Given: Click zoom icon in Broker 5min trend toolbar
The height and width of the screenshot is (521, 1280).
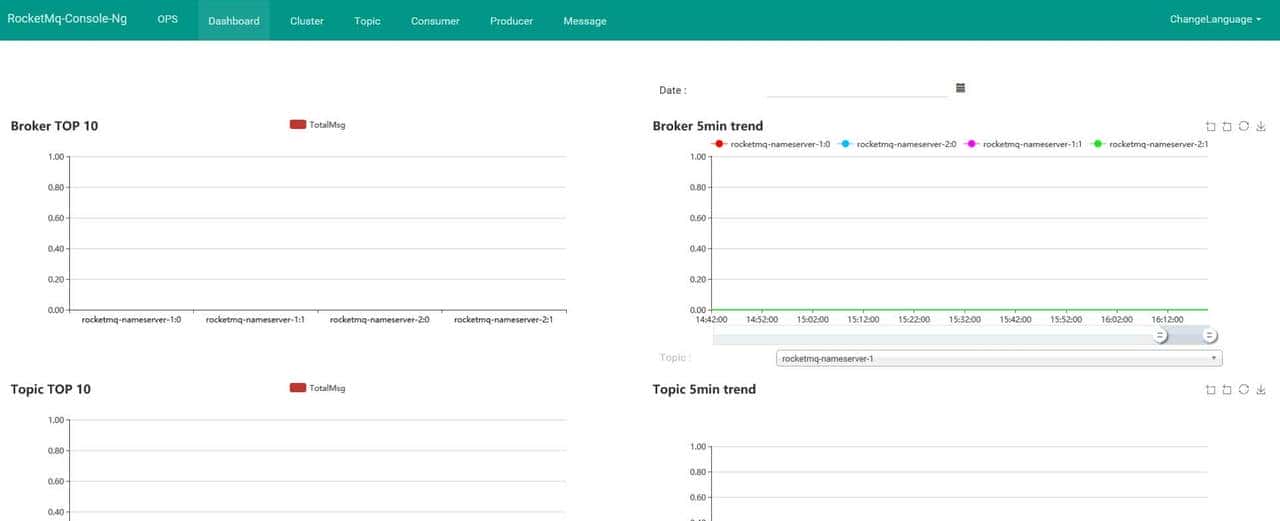Looking at the screenshot, I should (x=1210, y=126).
